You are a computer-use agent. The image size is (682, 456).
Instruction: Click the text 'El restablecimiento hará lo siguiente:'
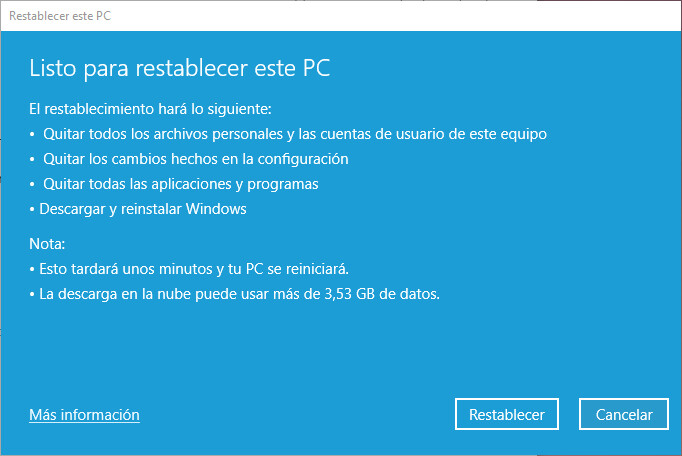(150, 107)
